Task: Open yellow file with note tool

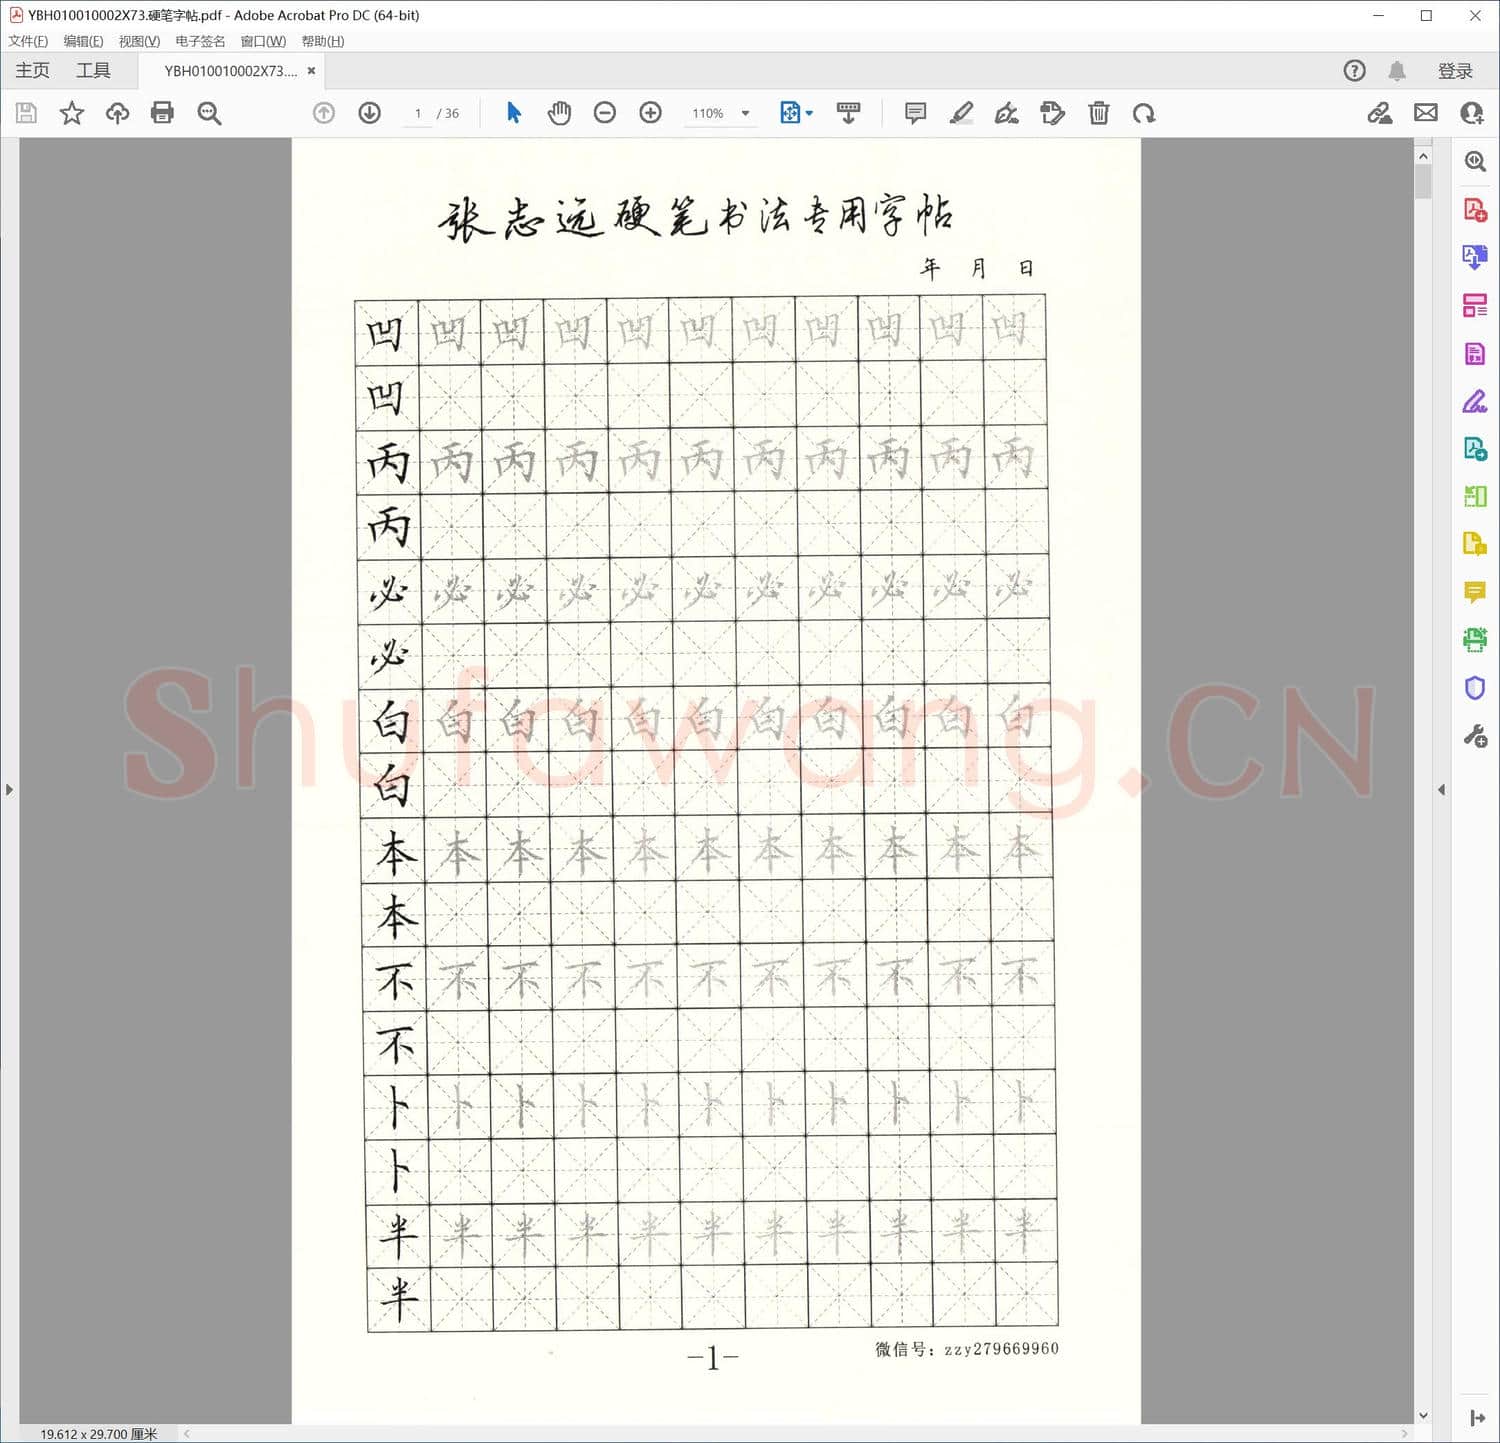Action: (x=1475, y=544)
